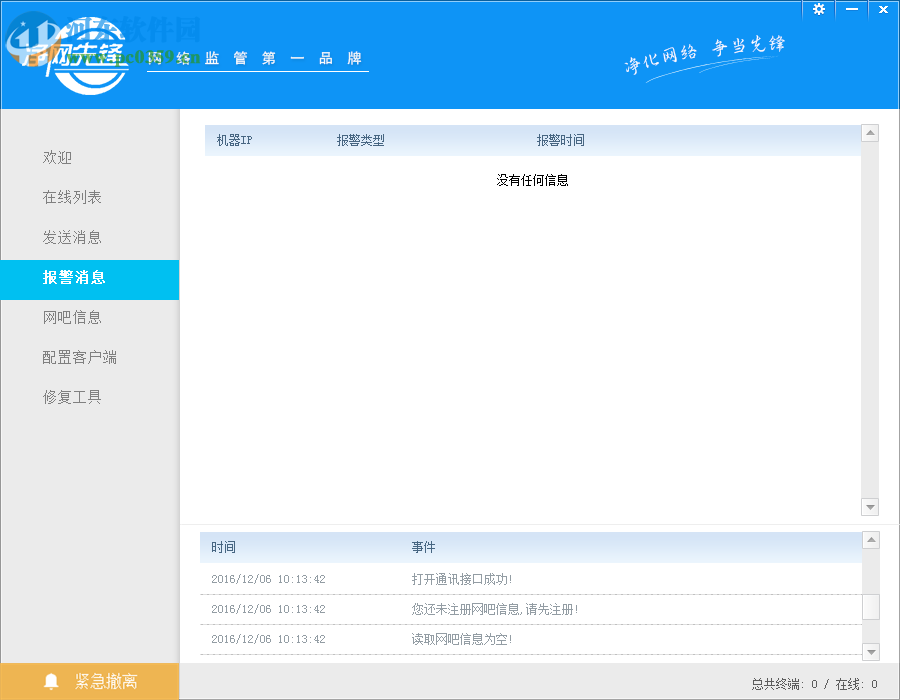Open settings with the gear icon
The height and width of the screenshot is (700, 900).
(818, 9)
